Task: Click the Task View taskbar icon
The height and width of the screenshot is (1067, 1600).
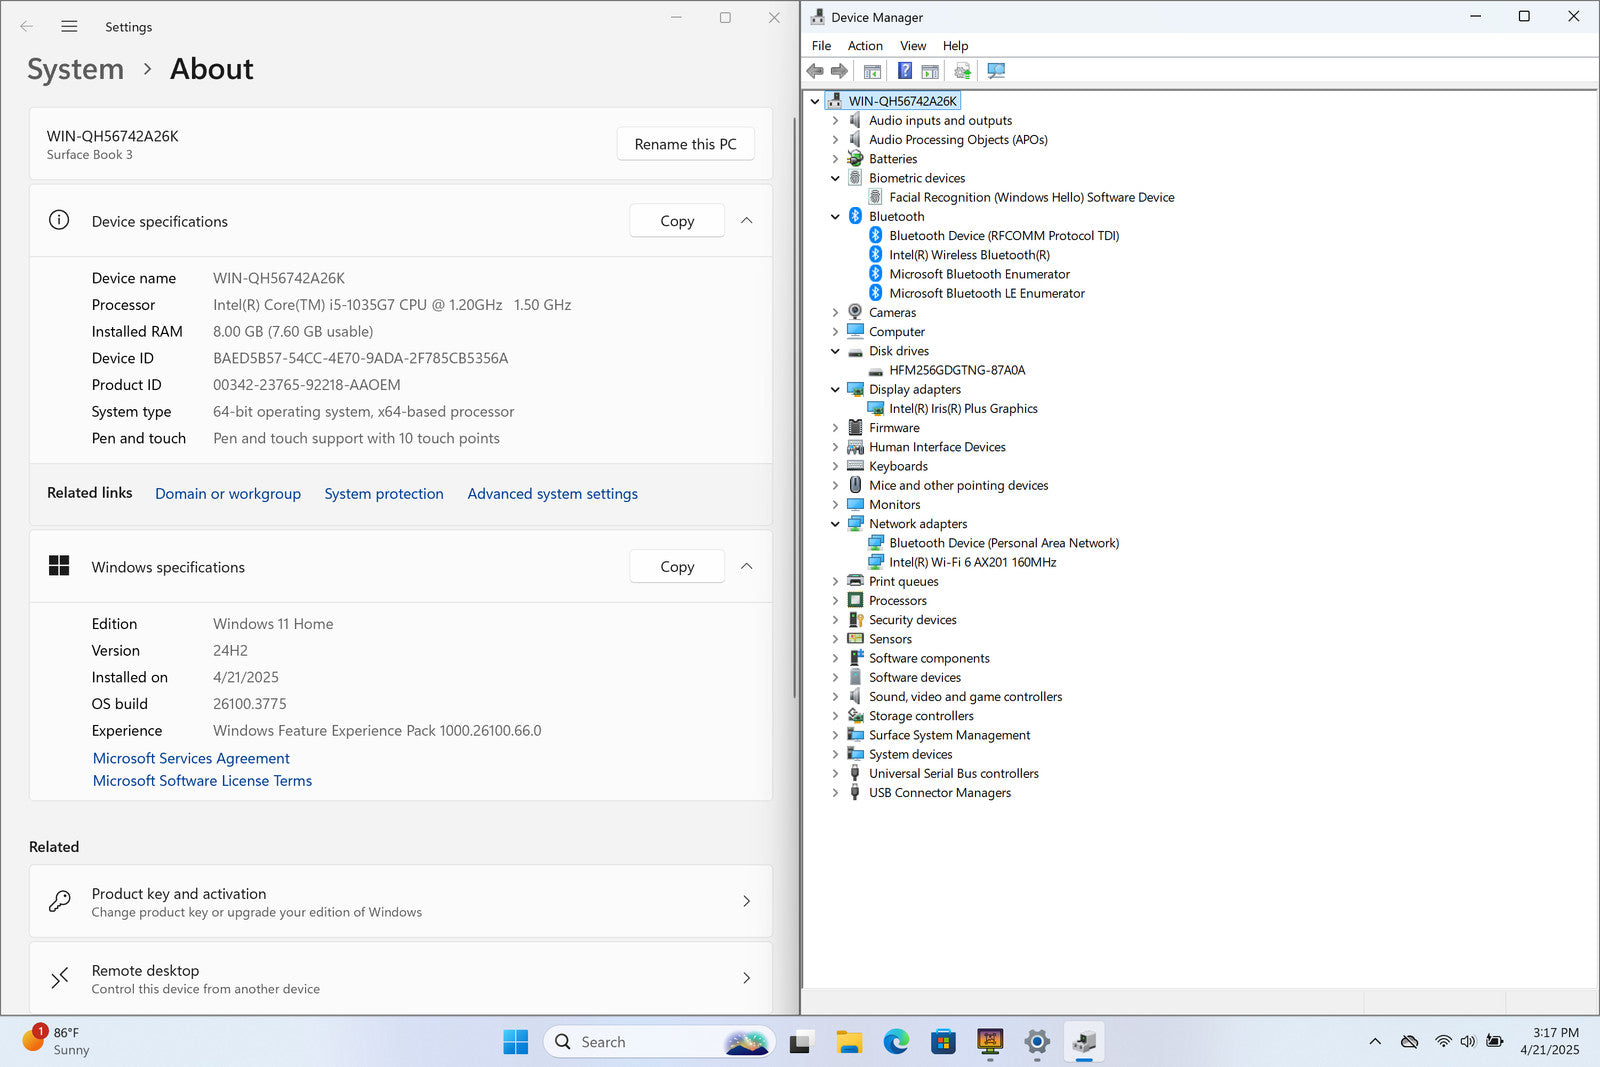Action: (x=801, y=1042)
